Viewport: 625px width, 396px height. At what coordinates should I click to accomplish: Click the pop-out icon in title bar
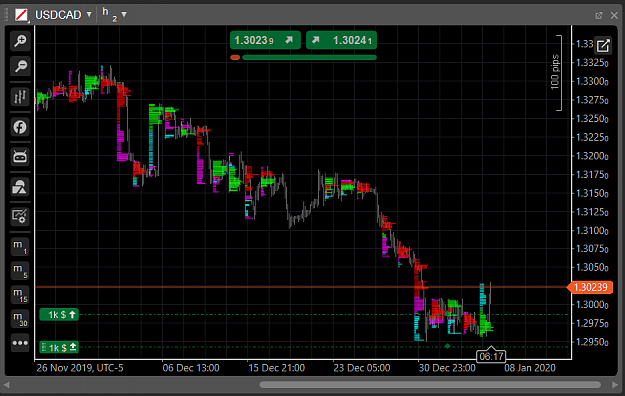(x=598, y=15)
